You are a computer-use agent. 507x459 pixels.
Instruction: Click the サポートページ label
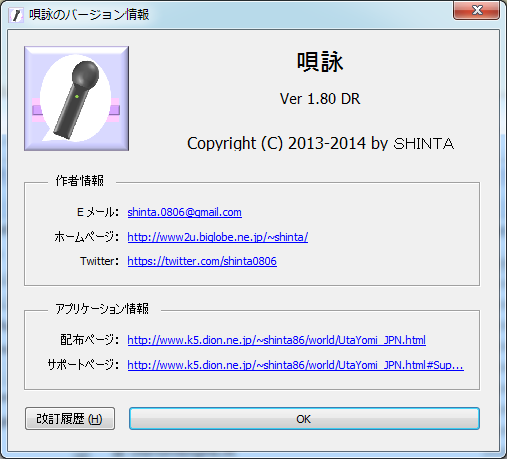[x=83, y=365]
